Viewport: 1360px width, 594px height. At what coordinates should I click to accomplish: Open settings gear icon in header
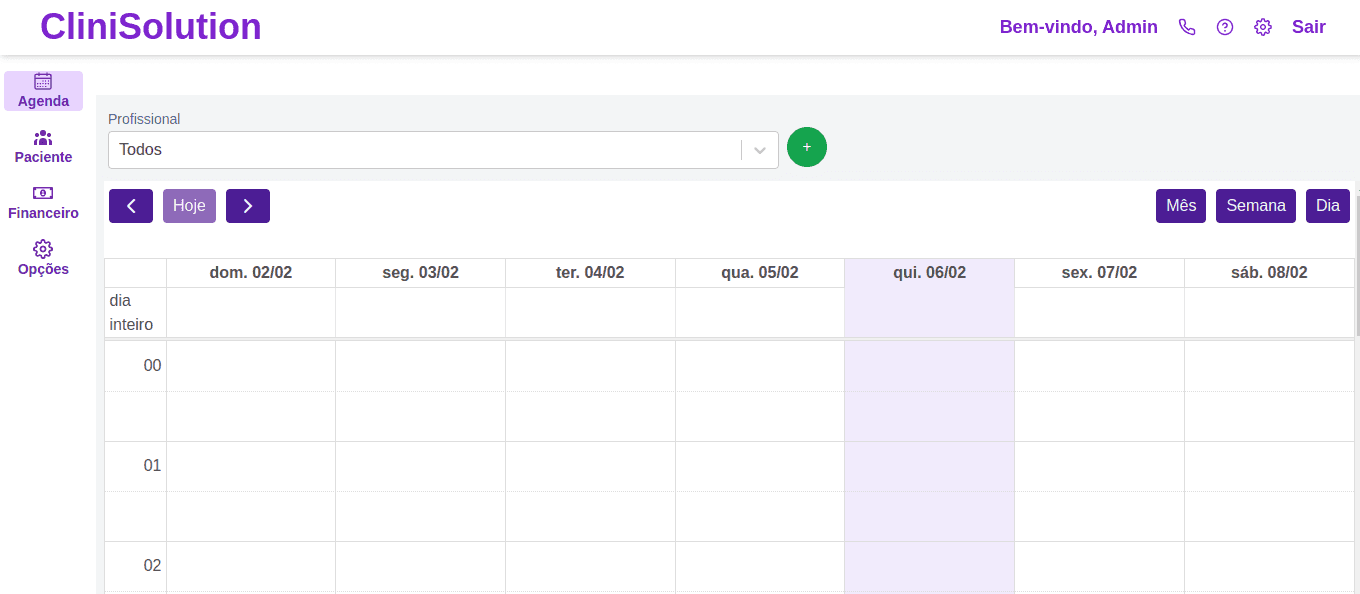click(x=1263, y=27)
